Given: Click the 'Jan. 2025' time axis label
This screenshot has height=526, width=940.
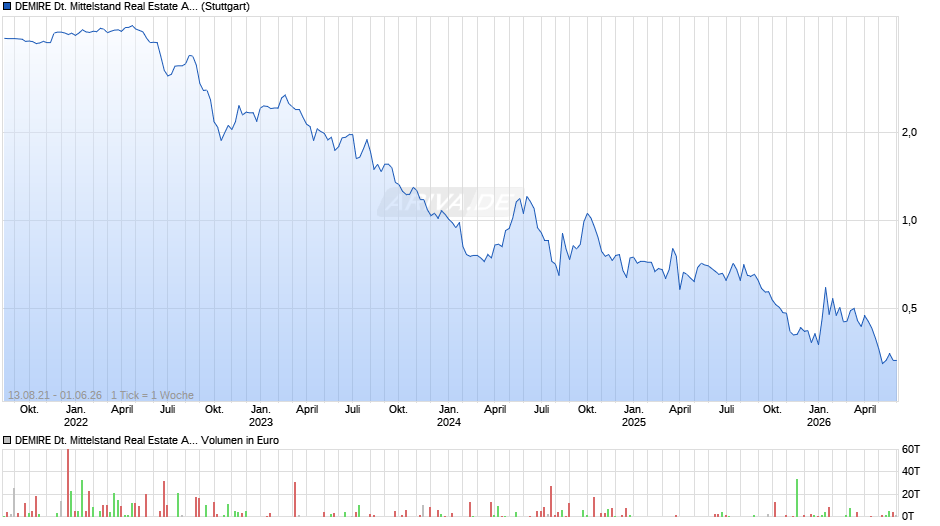Looking at the screenshot, I should pos(634,416).
